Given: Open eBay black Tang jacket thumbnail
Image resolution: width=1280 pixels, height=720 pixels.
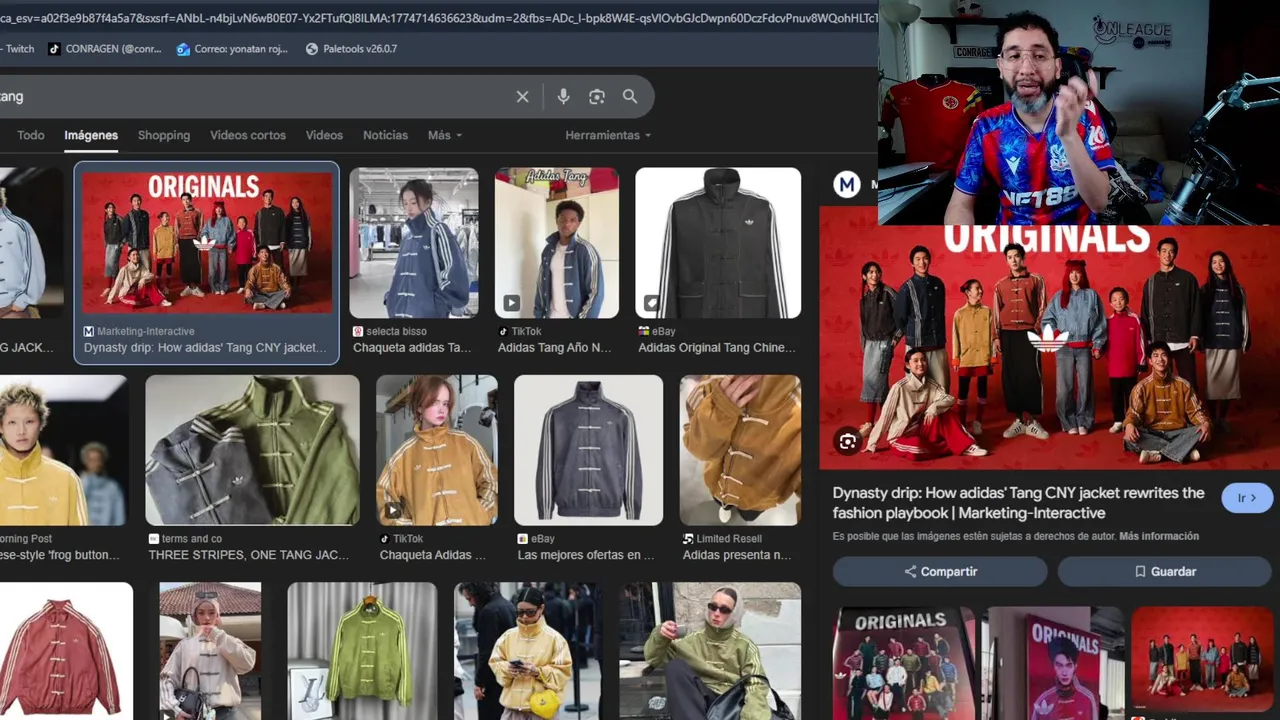Looking at the screenshot, I should 718,243.
